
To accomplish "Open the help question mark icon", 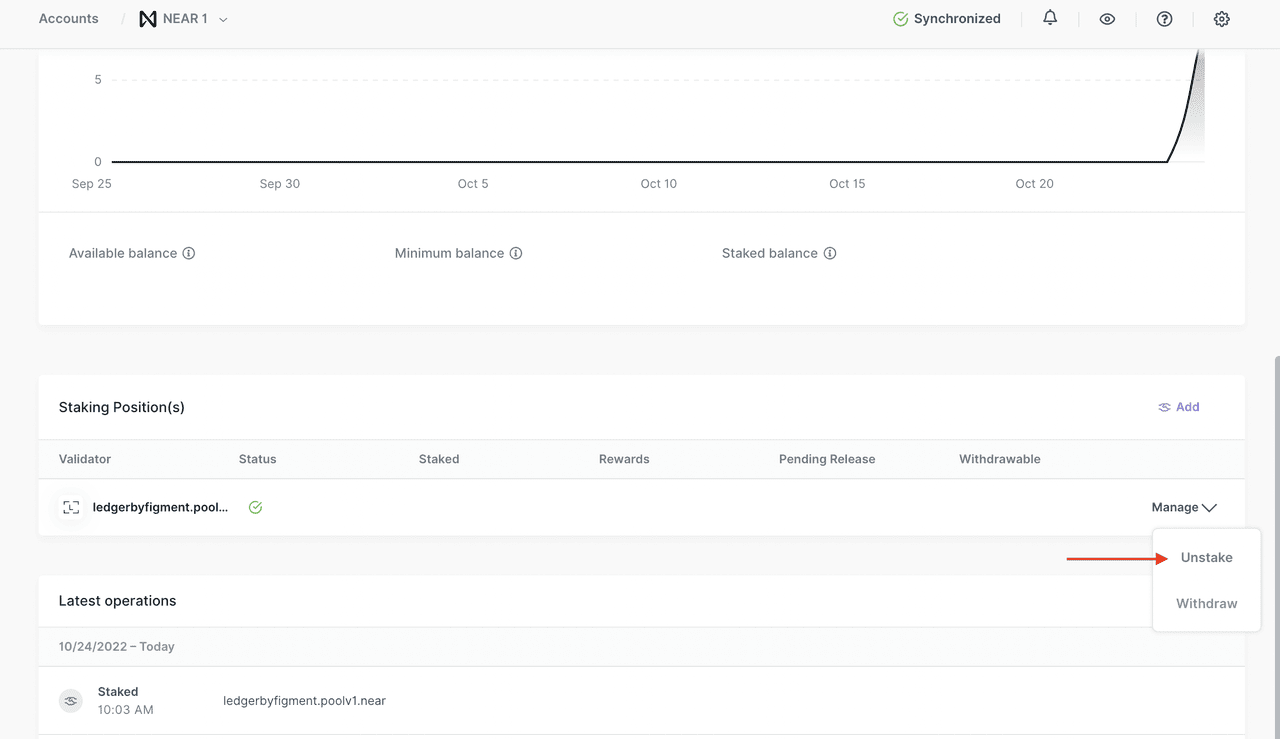I will point(1164,19).
